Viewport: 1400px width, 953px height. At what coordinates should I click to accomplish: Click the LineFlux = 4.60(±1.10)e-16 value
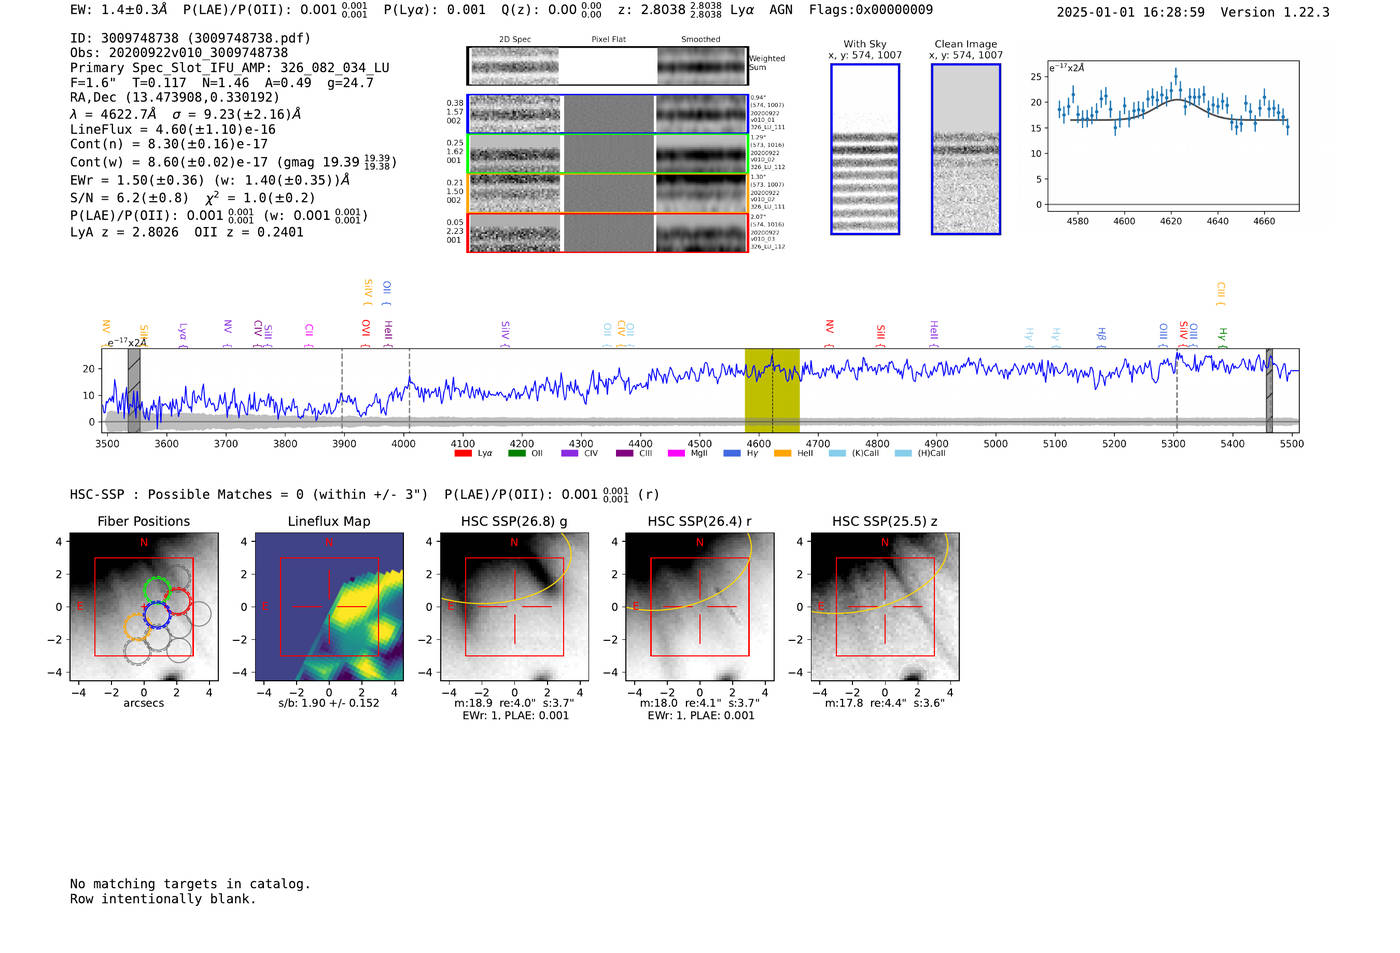173,129
